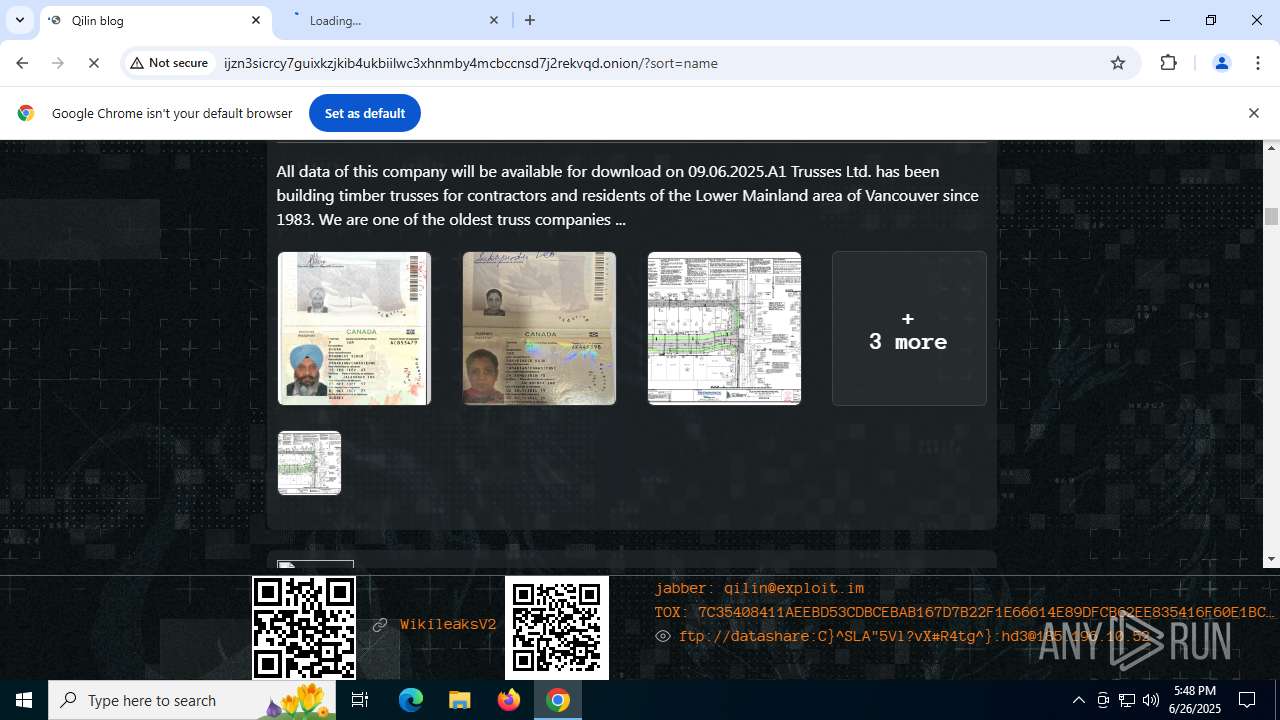Open the 5:48 PM clock calendar
The width and height of the screenshot is (1280, 720).
click(x=1195, y=700)
